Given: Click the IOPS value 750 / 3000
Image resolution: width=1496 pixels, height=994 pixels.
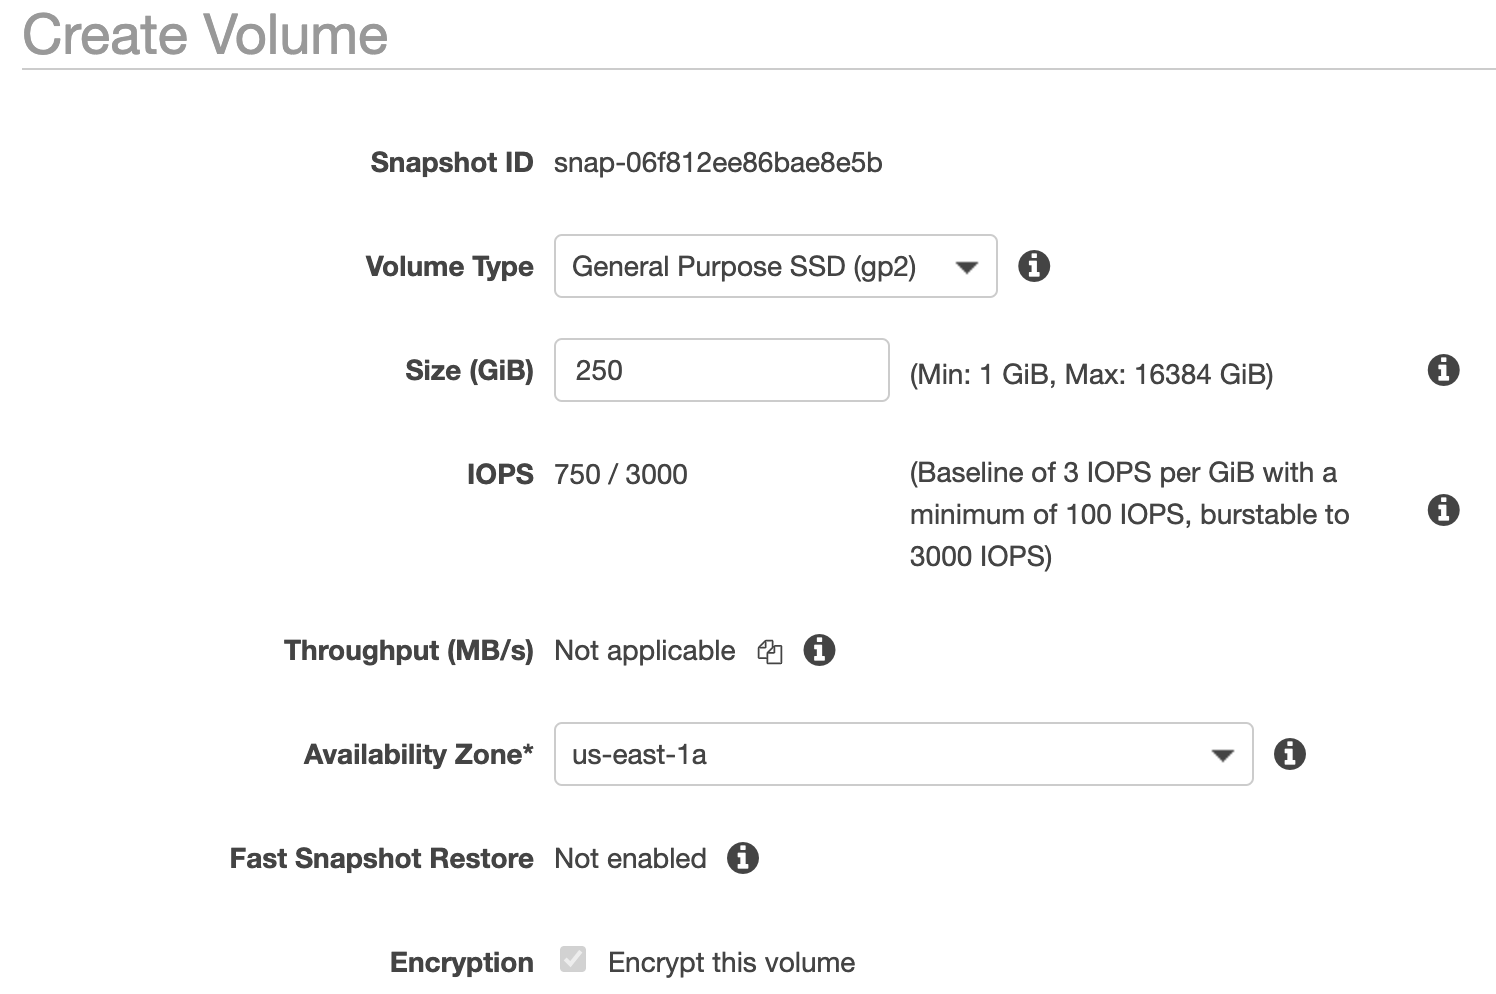Looking at the screenshot, I should [621, 474].
